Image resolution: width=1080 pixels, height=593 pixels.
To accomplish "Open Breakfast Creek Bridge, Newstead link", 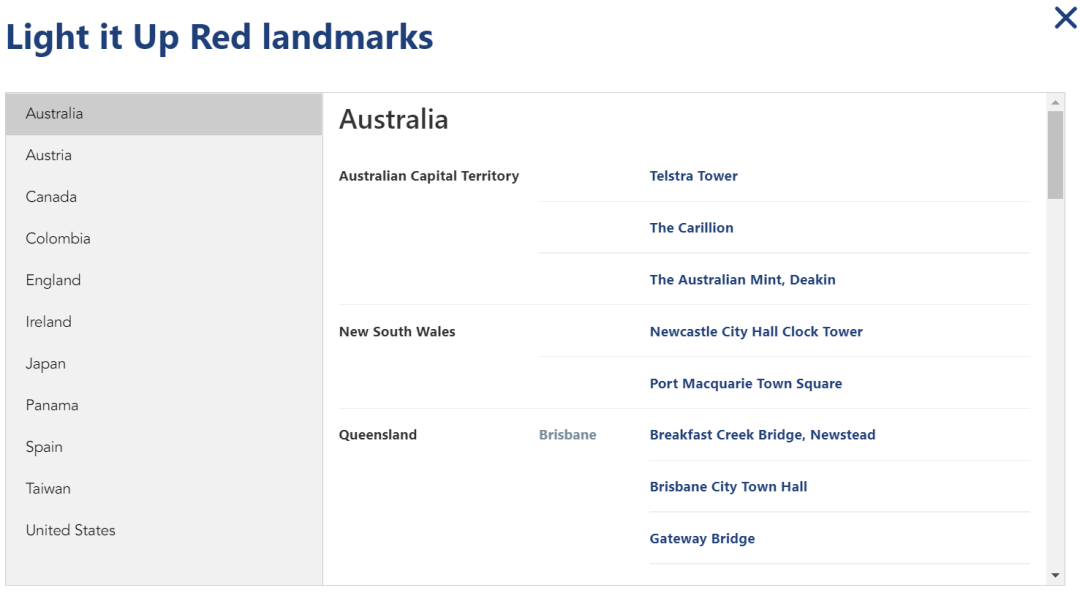I will pyautogui.click(x=762, y=435).
